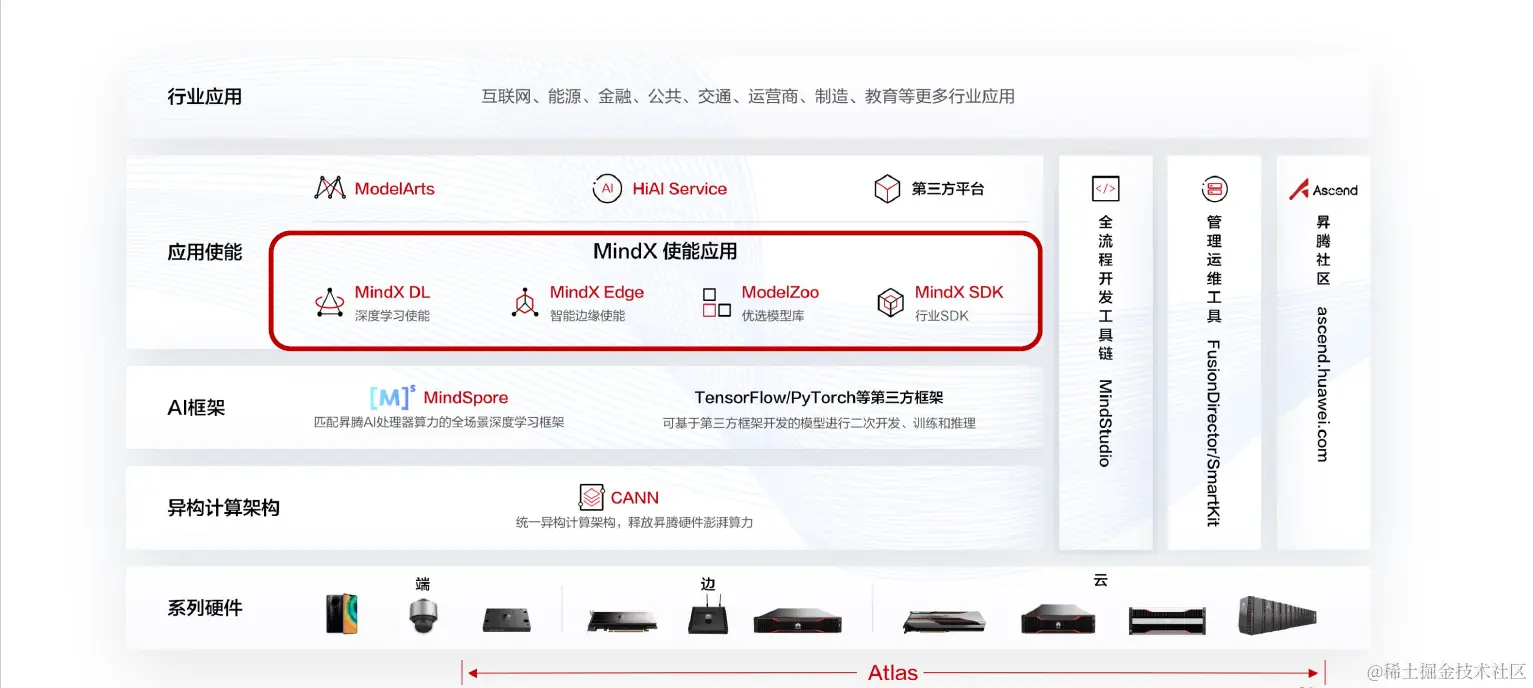1533x688 pixels.
Task: Click the 第三方平台 label
Action: (948, 188)
